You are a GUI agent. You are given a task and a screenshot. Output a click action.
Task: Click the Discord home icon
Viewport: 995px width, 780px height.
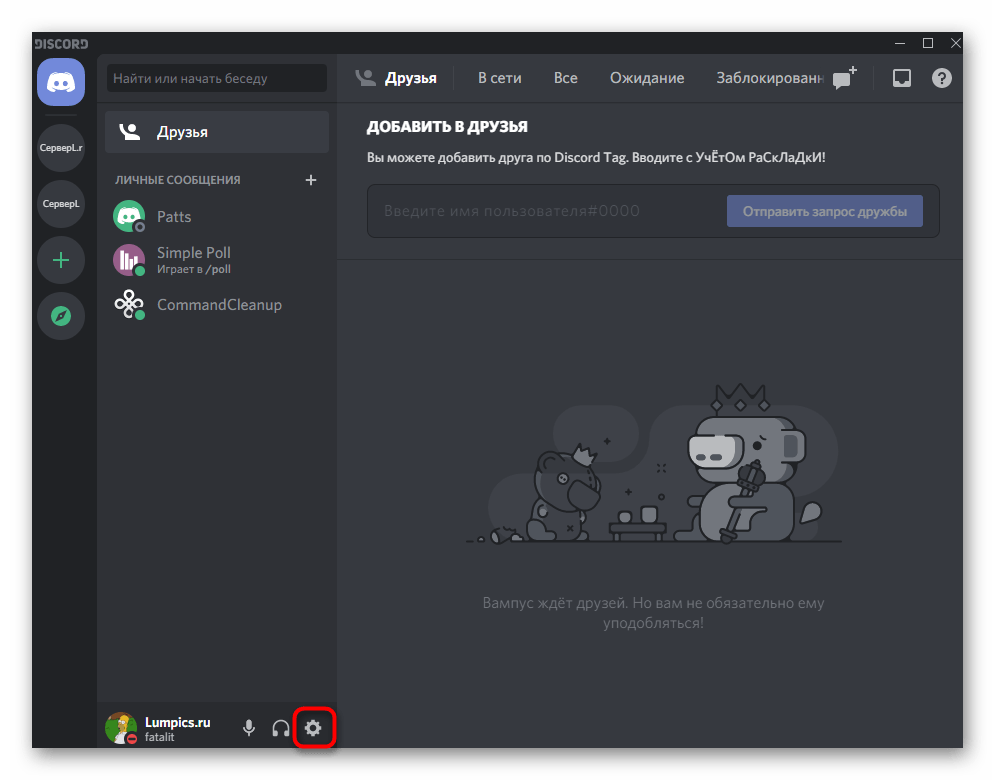coord(61,82)
